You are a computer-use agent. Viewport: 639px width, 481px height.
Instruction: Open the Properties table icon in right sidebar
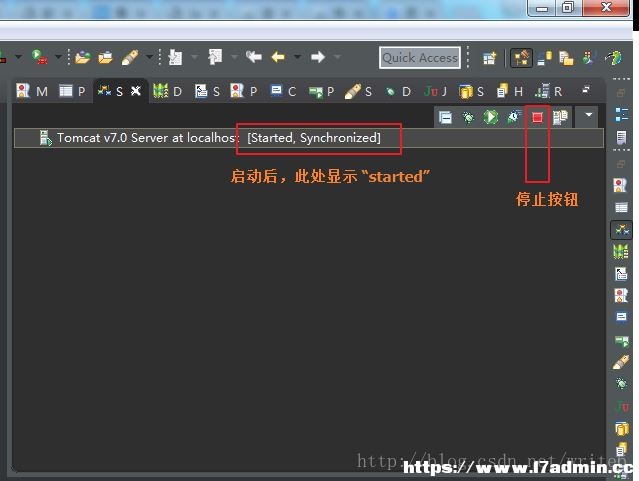click(x=621, y=208)
